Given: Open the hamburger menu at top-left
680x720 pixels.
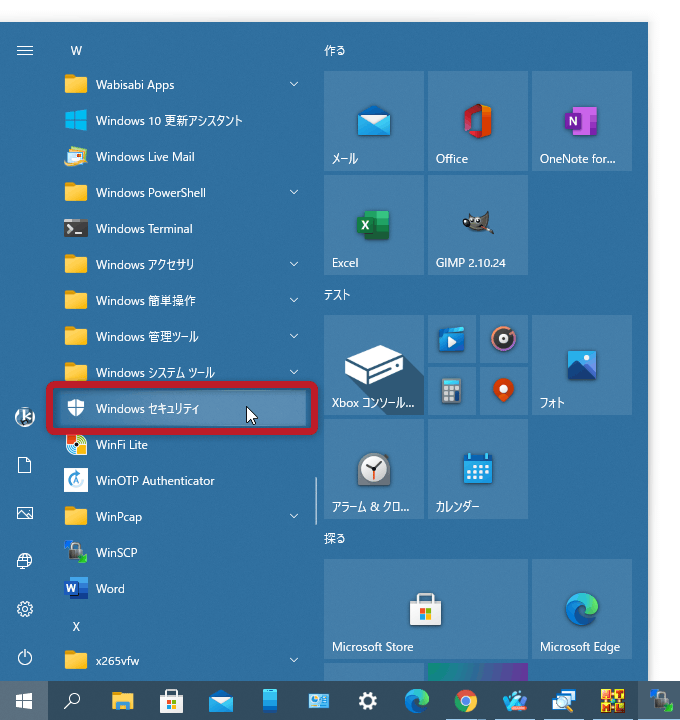Looking at the screenshot, I should 25,51.
